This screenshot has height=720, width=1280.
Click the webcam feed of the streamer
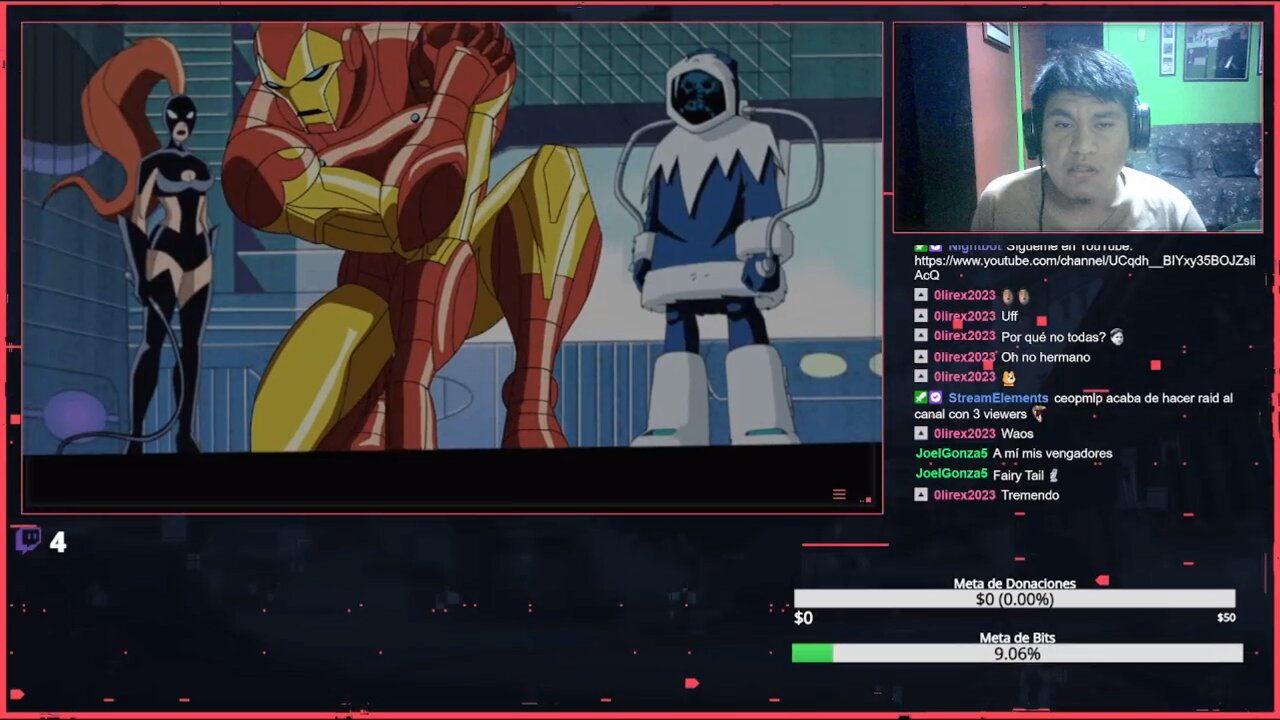1077,127
